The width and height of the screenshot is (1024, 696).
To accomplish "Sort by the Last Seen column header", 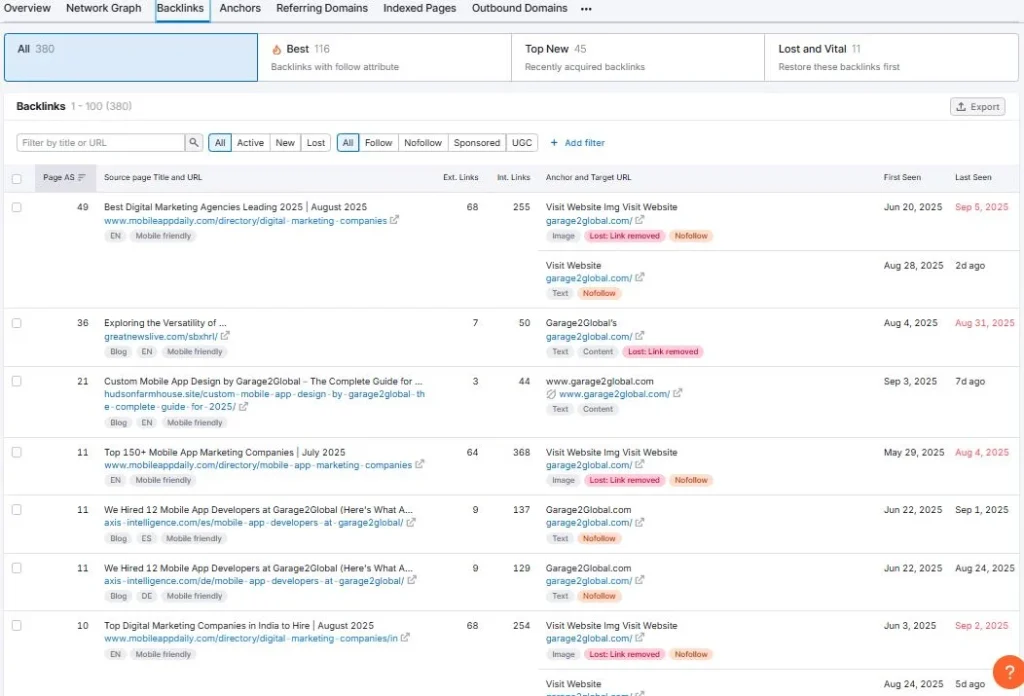I will 973,178.
